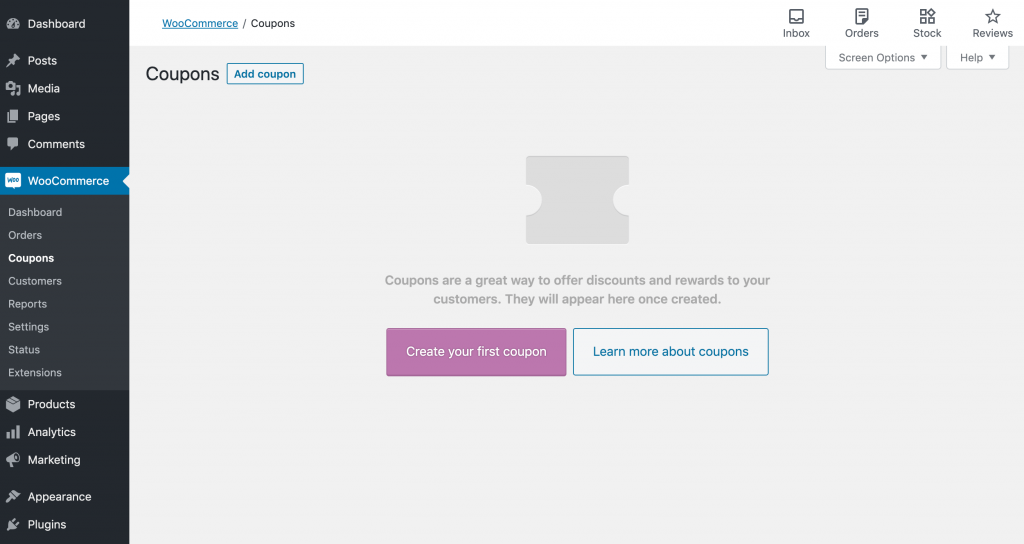Click the Comments speech bubble icon
1024x544 pixels.
pos(13,144)
